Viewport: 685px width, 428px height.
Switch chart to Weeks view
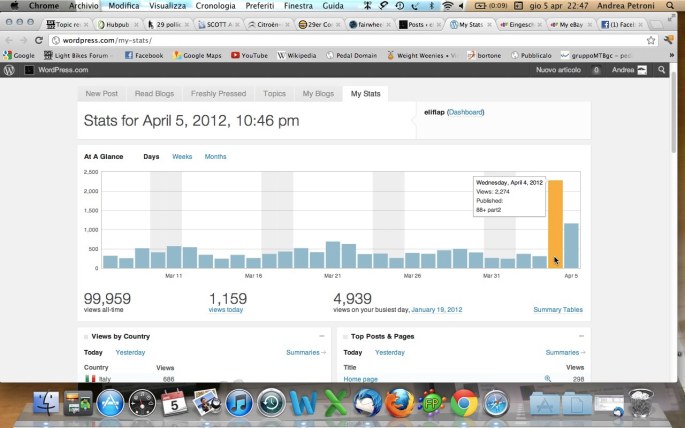[182, 157]
